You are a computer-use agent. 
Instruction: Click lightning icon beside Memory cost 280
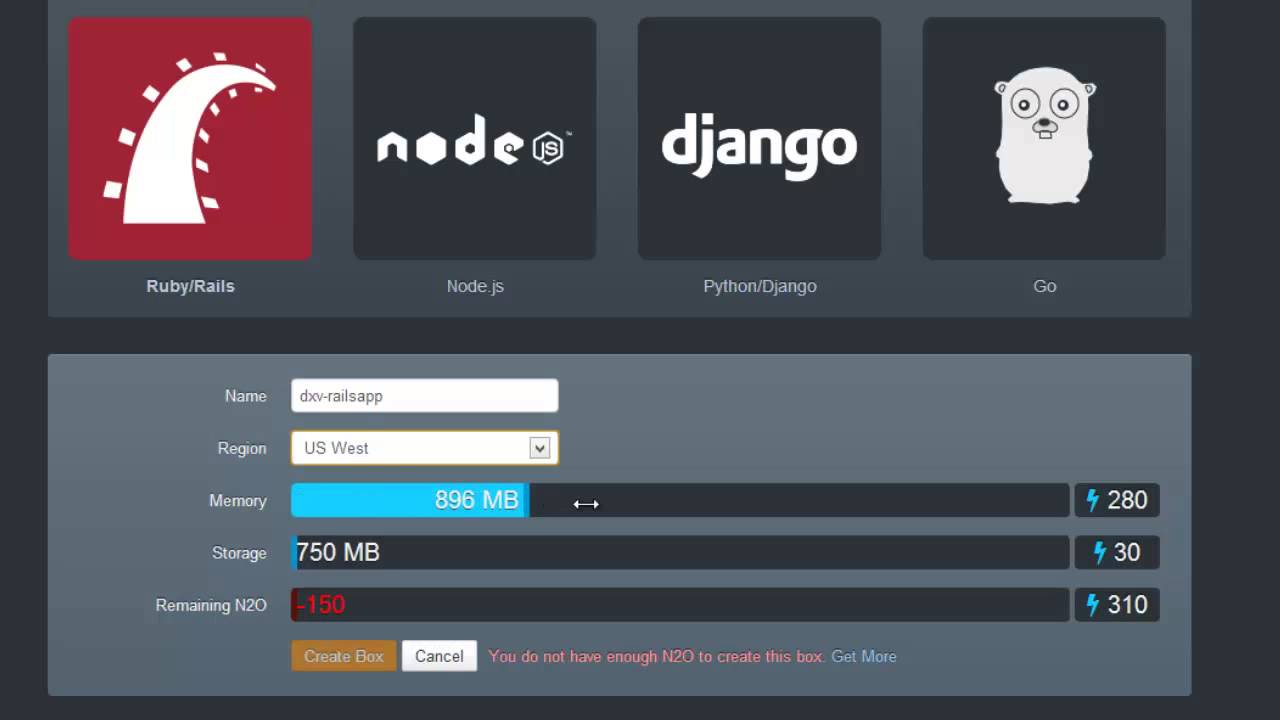coord(1092,500)
